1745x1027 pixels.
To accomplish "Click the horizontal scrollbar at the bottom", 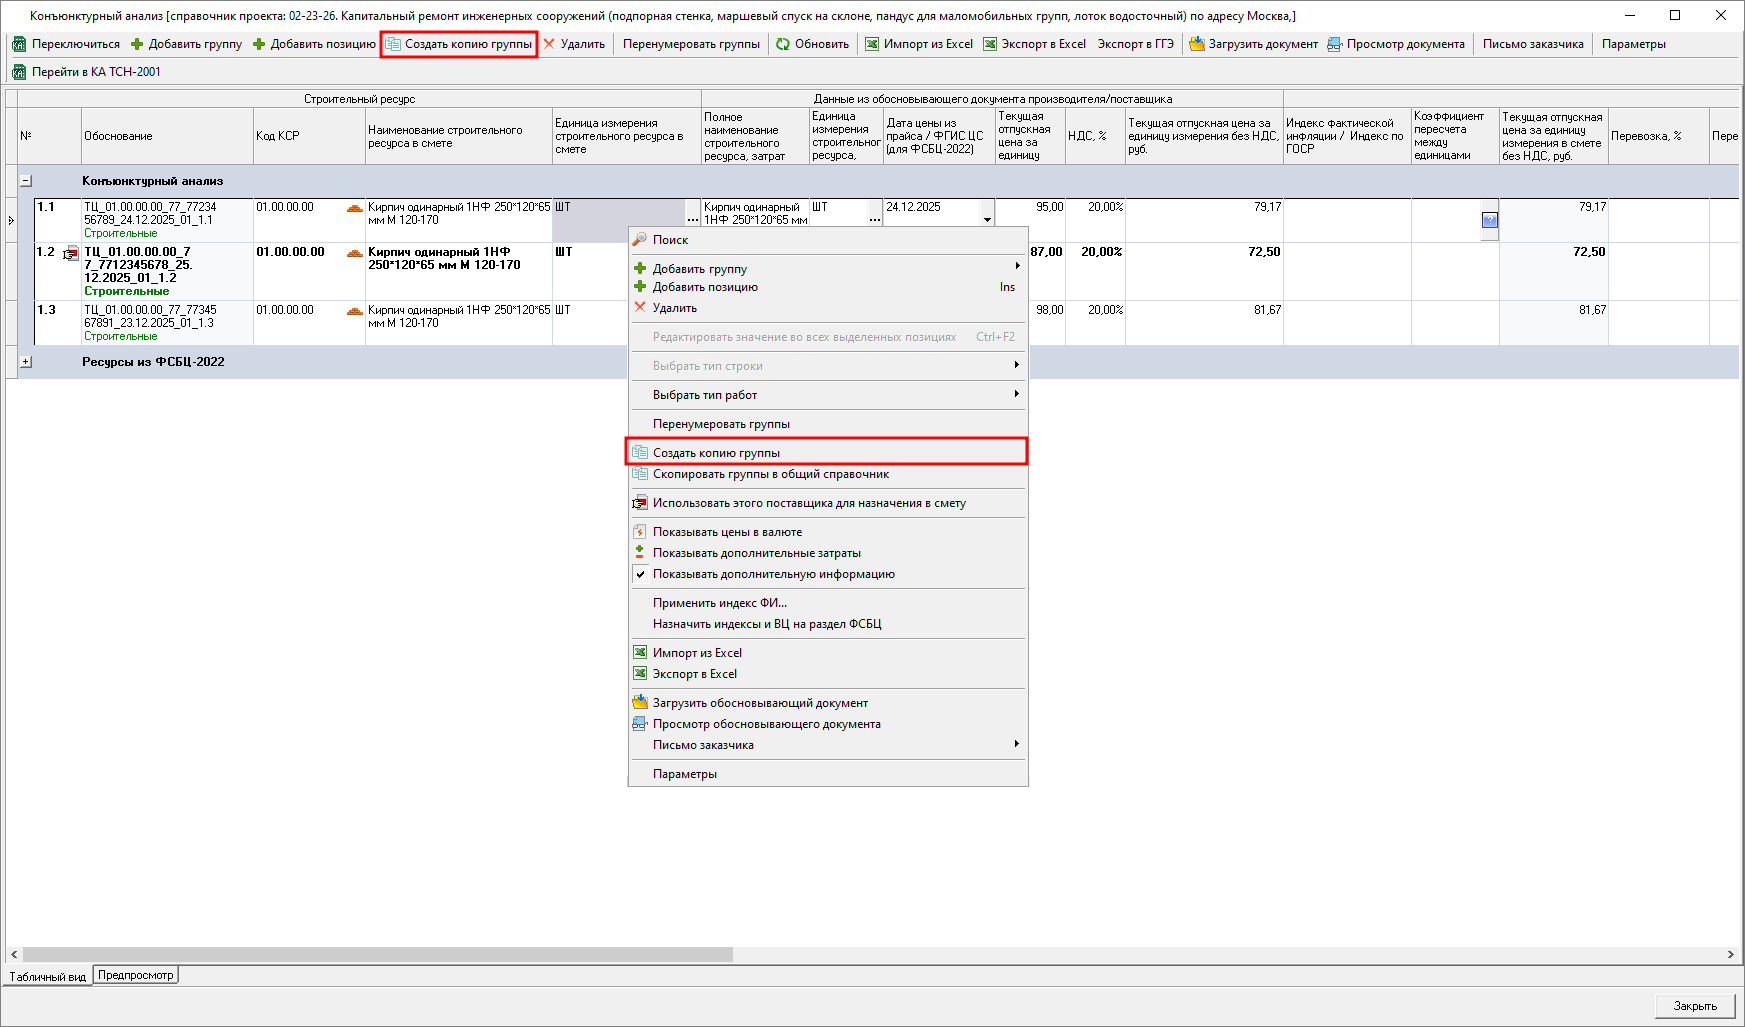I will [x=378, y=955].
